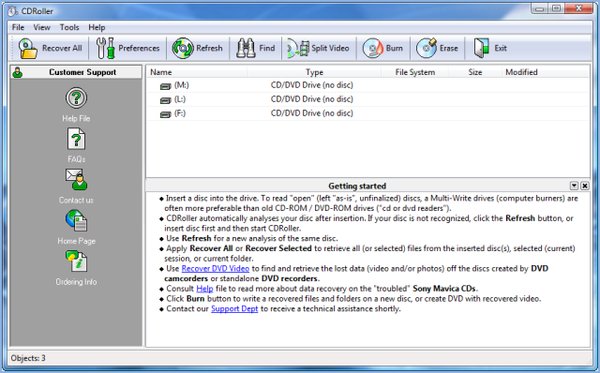Open the Help menu
The height and width of the screenshot is (373, 600).
click(97, 28)
